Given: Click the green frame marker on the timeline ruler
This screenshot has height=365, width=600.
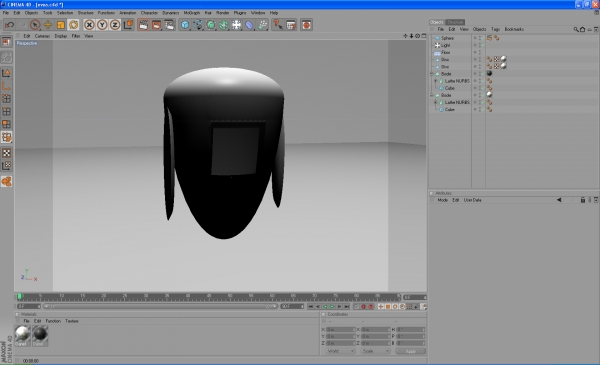Looking at the screenshot, I should 20,297.
